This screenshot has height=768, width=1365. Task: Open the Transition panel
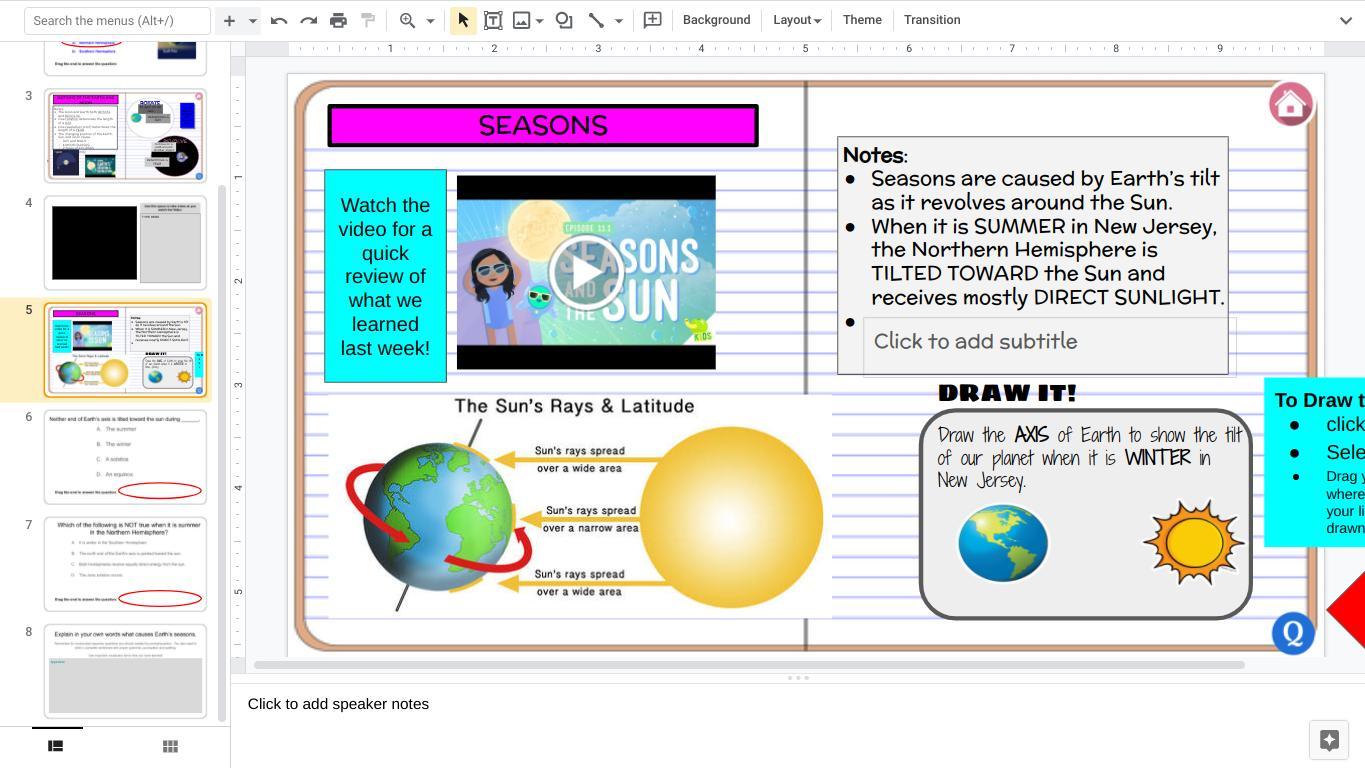931,20
